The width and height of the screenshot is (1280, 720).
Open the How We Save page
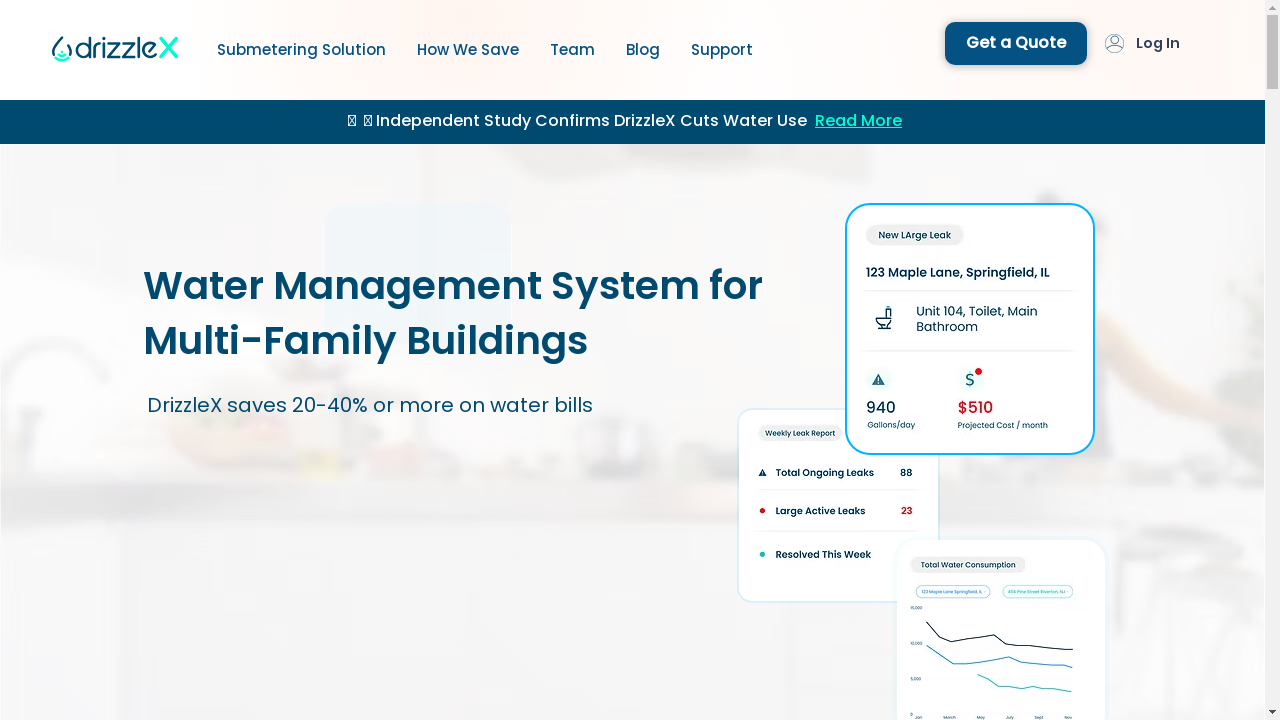tap(468, 50)
